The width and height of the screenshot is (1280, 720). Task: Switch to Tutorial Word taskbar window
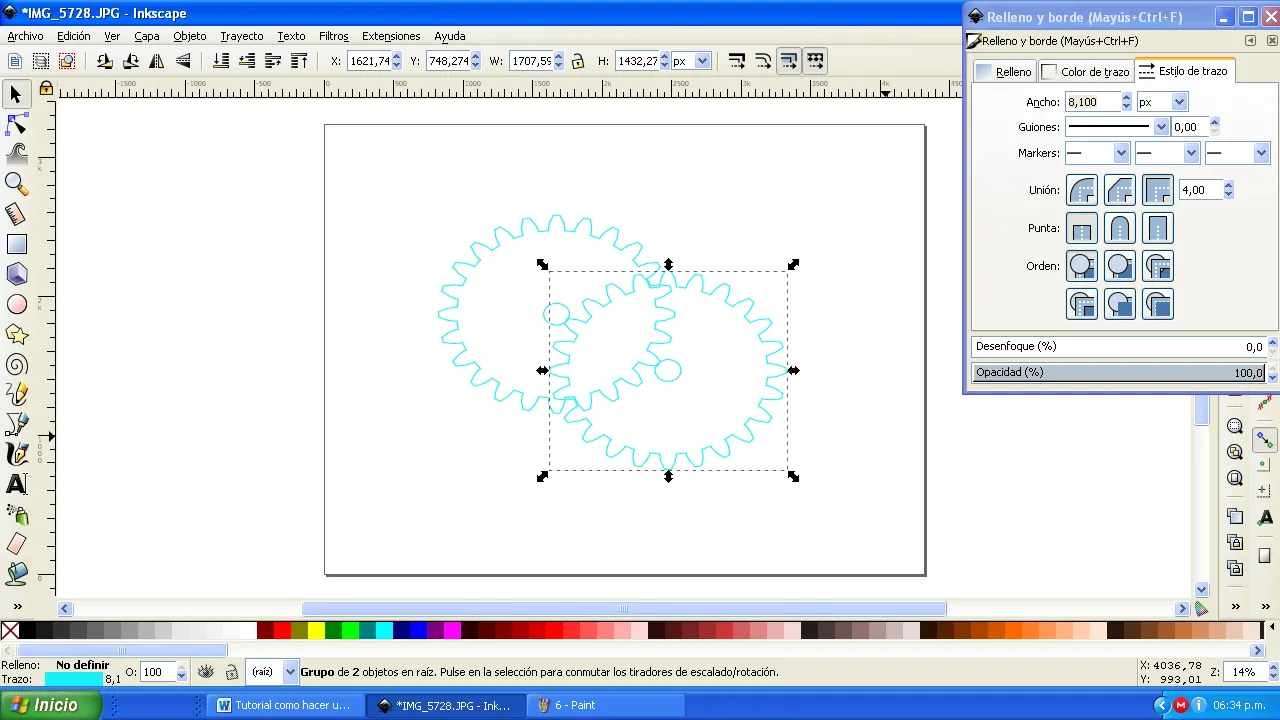pyautogui.click(x=286, y=705)
